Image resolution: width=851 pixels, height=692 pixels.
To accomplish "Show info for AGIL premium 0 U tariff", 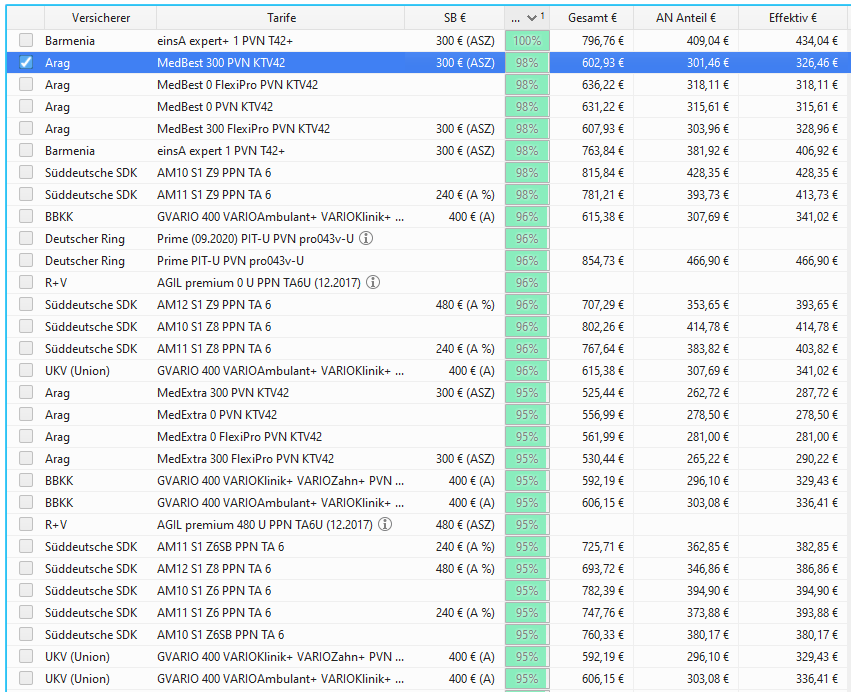I will (373, 282).
